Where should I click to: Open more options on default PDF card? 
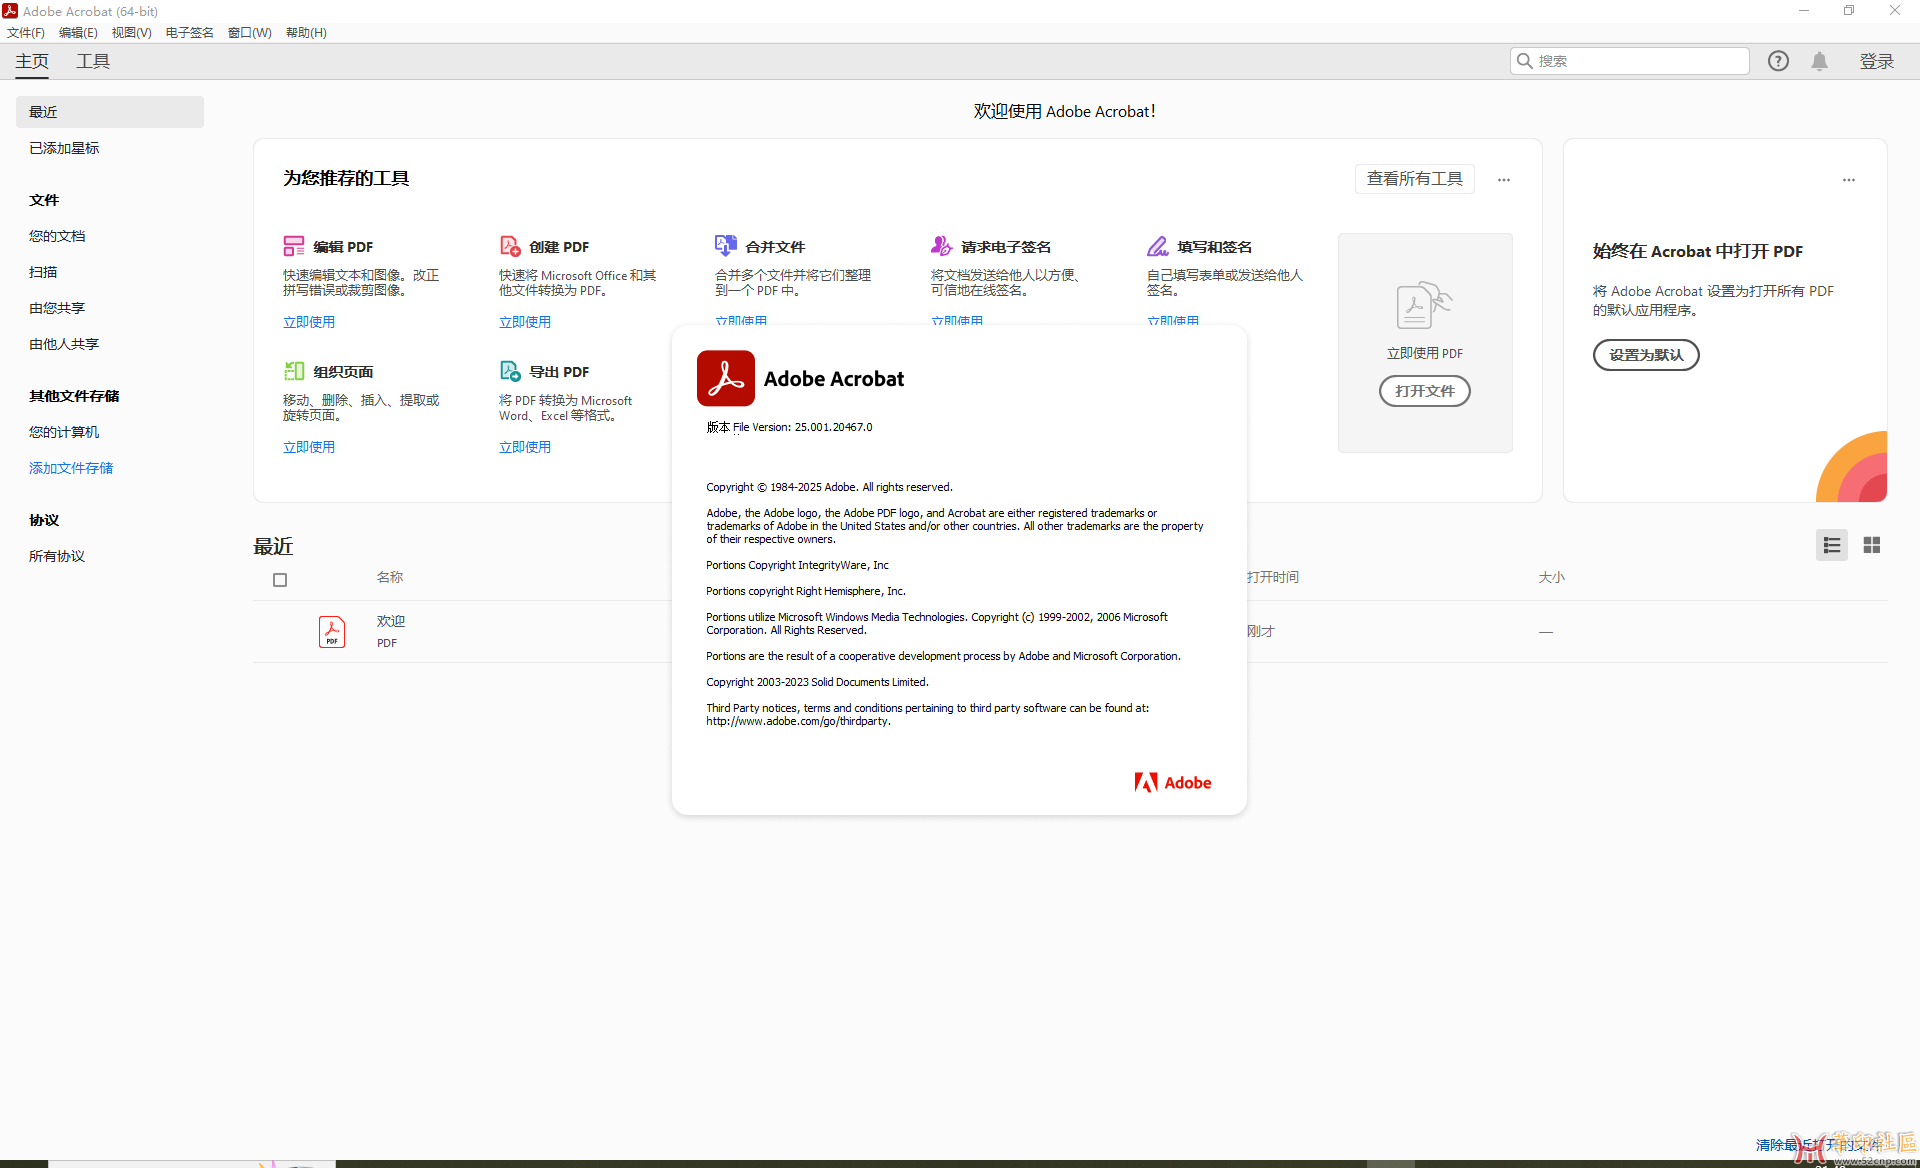1849,180
